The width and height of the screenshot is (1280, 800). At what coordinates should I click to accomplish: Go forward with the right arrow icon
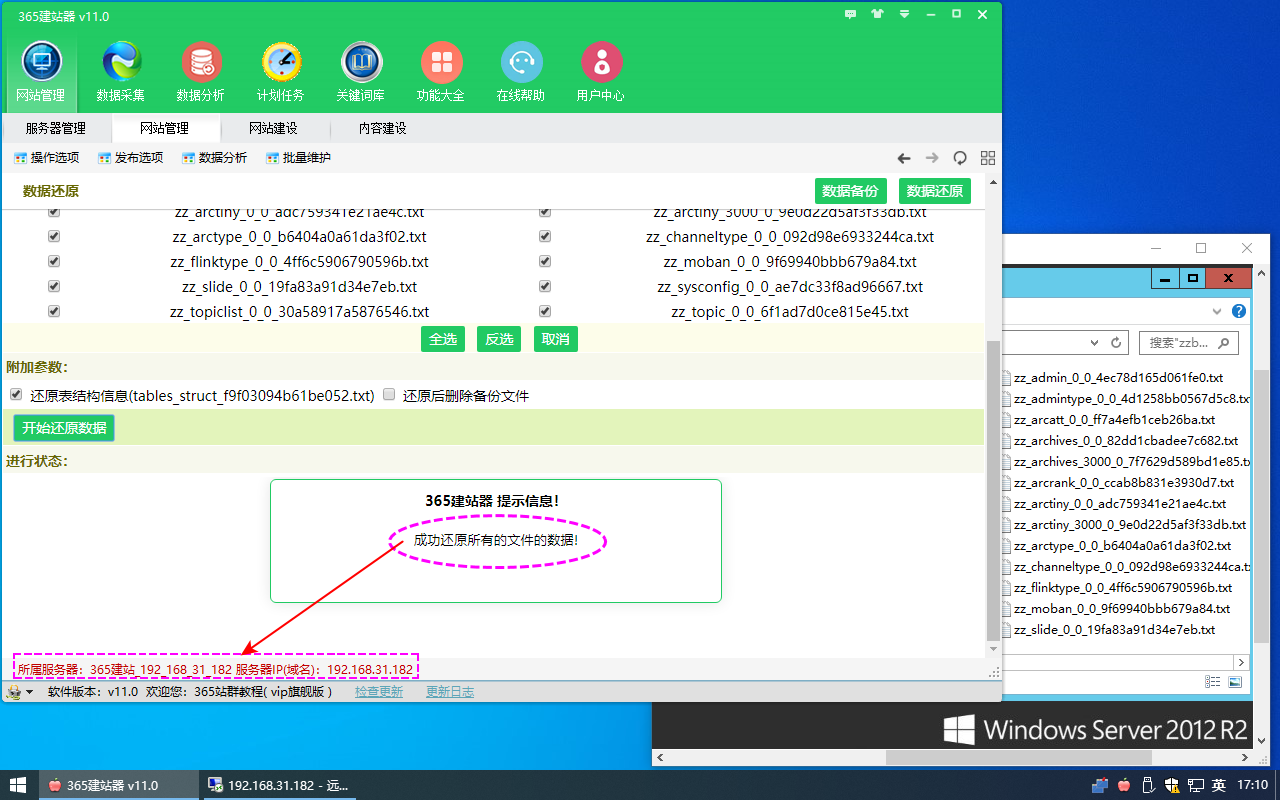[932, 158]
